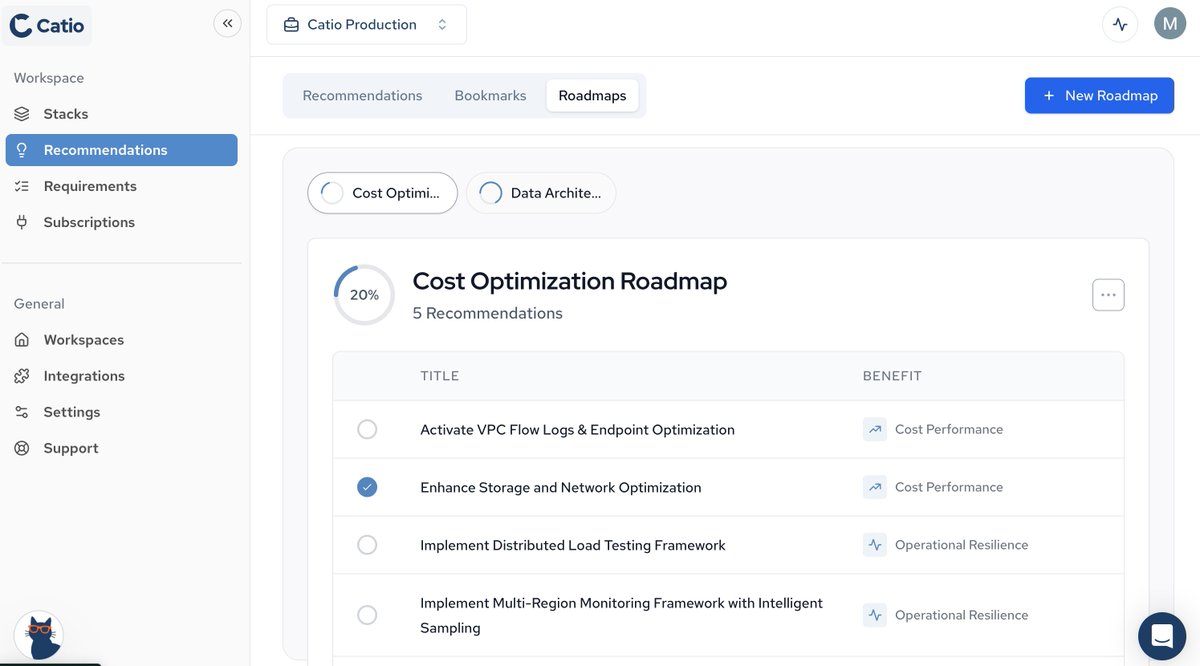The image size is (1200, 666).
Task: Open Activate VPC Flow Logs & Endpoint Optimization
Action: pyautogui.click(x=577, y=430)
